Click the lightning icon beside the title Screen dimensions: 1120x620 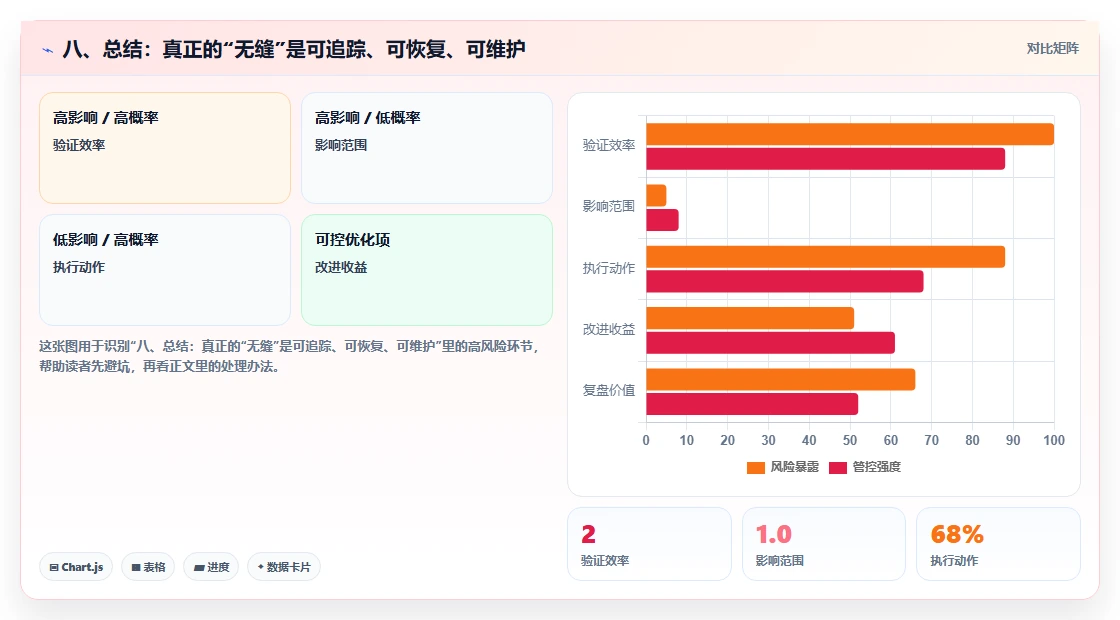48,50
